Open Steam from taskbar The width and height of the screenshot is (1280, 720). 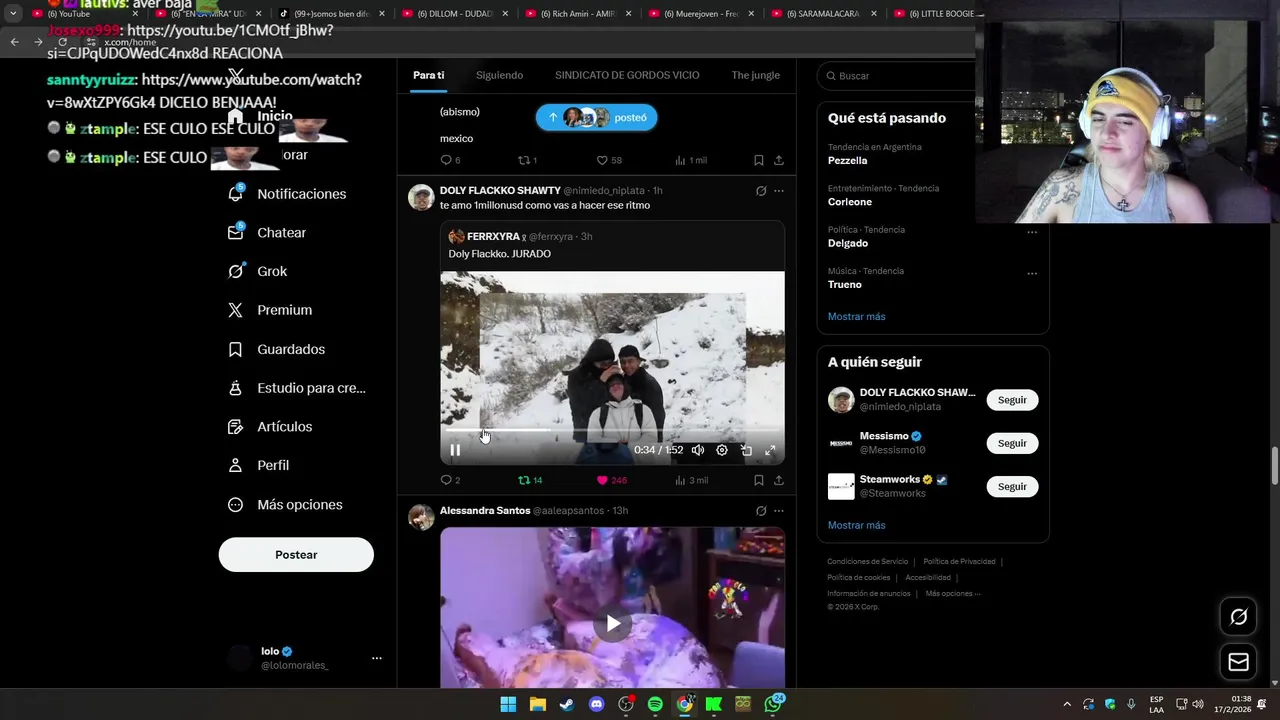pyautogui.click(x=566, y=704)
